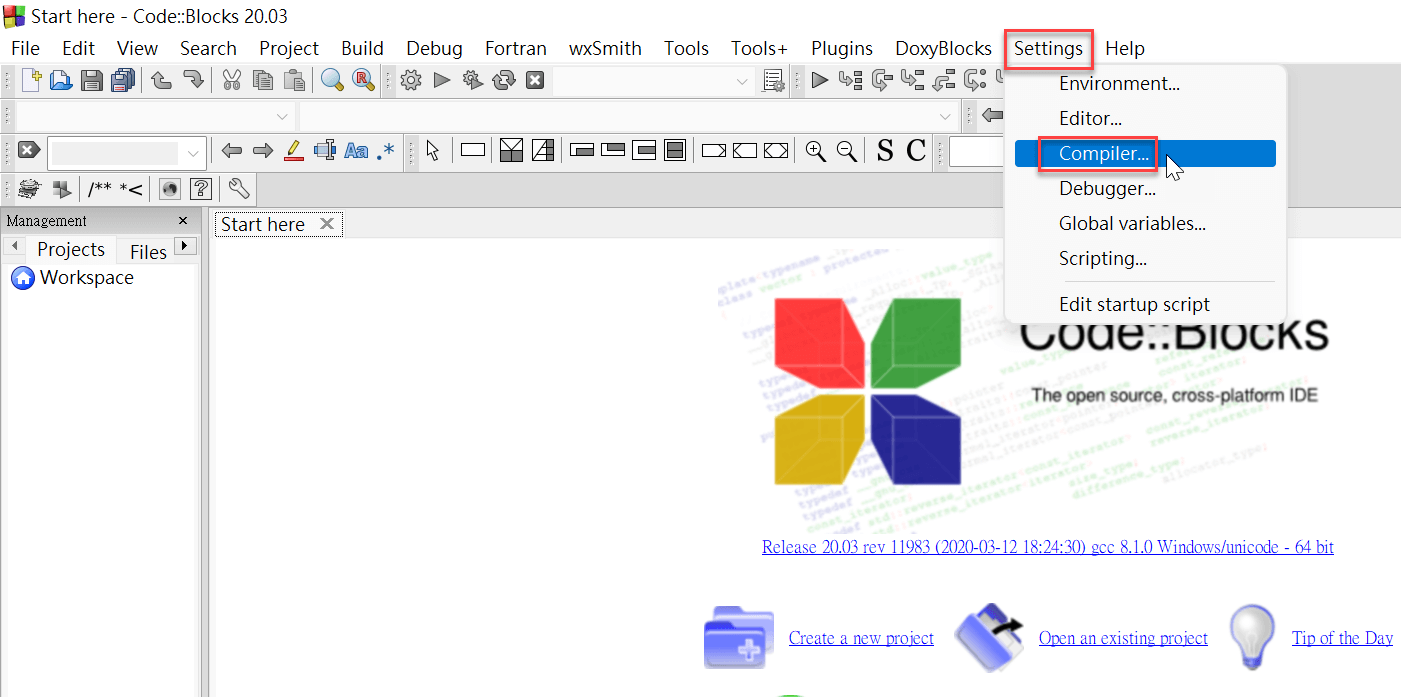
Task: Open DoxyBlocks preferences wrench icon
Action: pyautogui.click(x=239, y=188)
